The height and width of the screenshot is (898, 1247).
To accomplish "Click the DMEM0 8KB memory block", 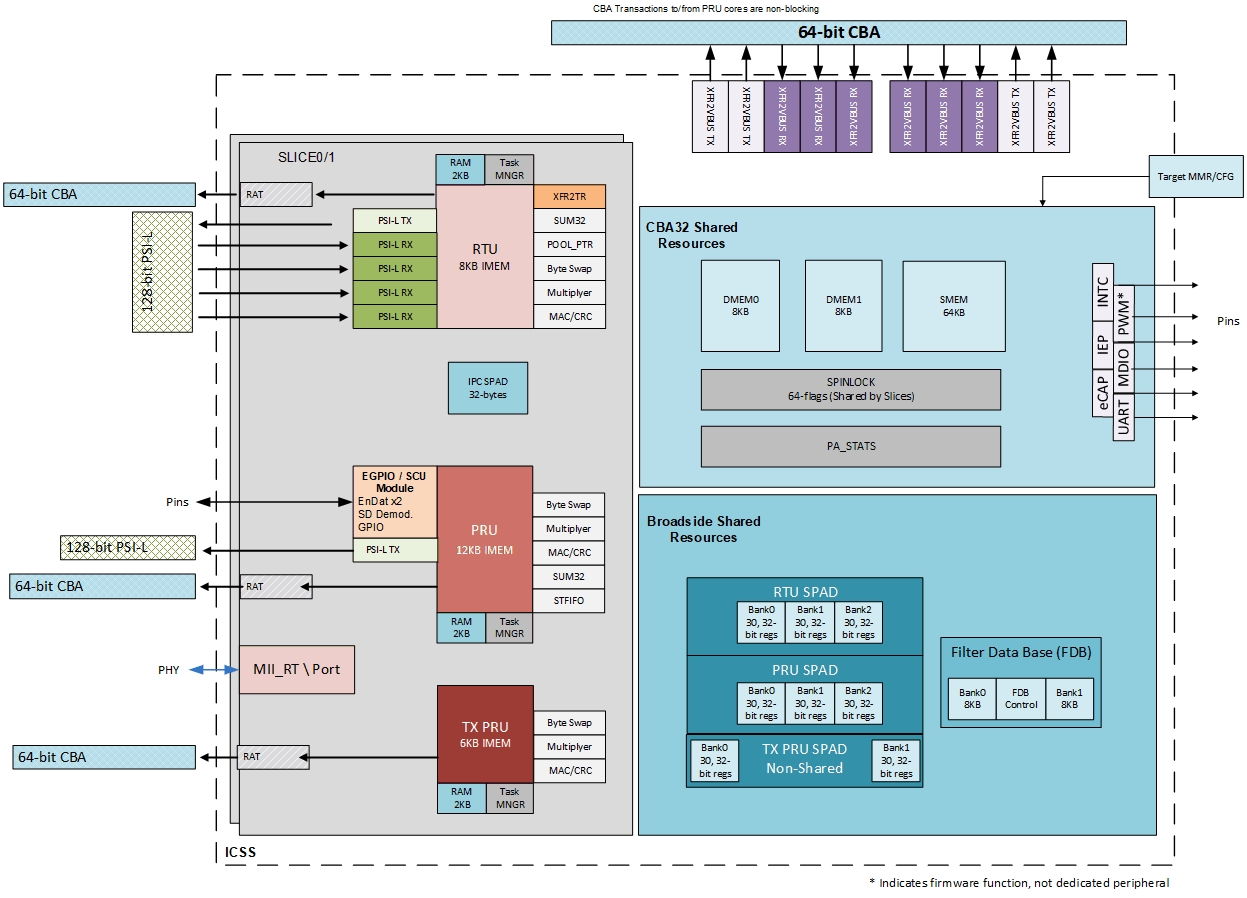I will click(740, 306).
